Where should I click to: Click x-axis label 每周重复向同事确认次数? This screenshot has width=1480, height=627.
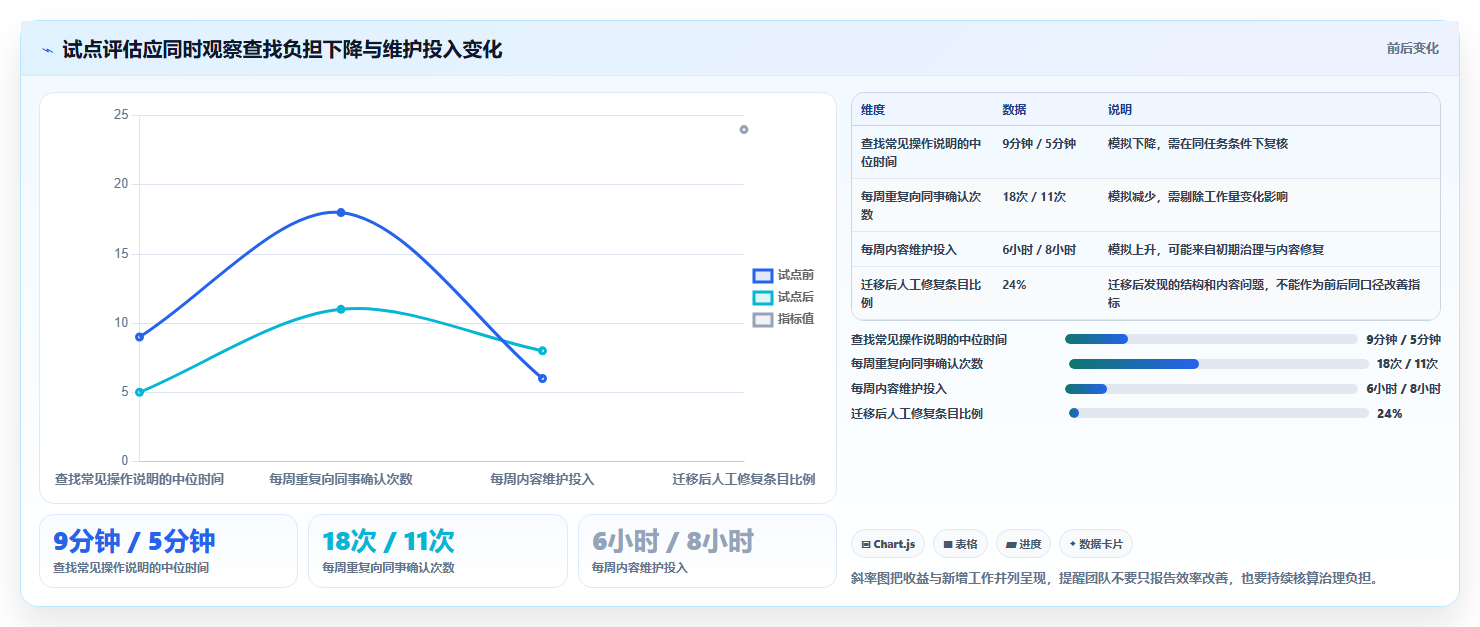[x=341, y=479]
